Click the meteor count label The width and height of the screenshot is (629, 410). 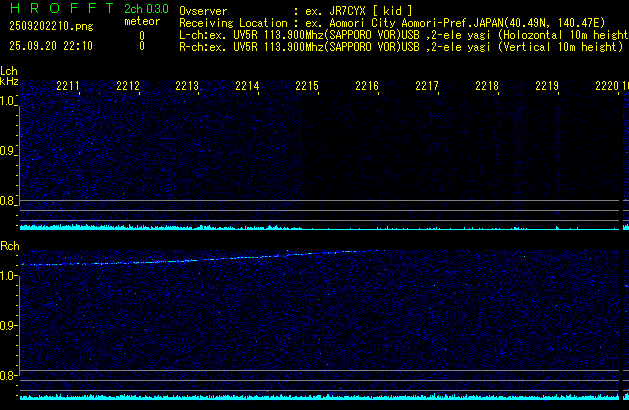click(x=140, y=21)
